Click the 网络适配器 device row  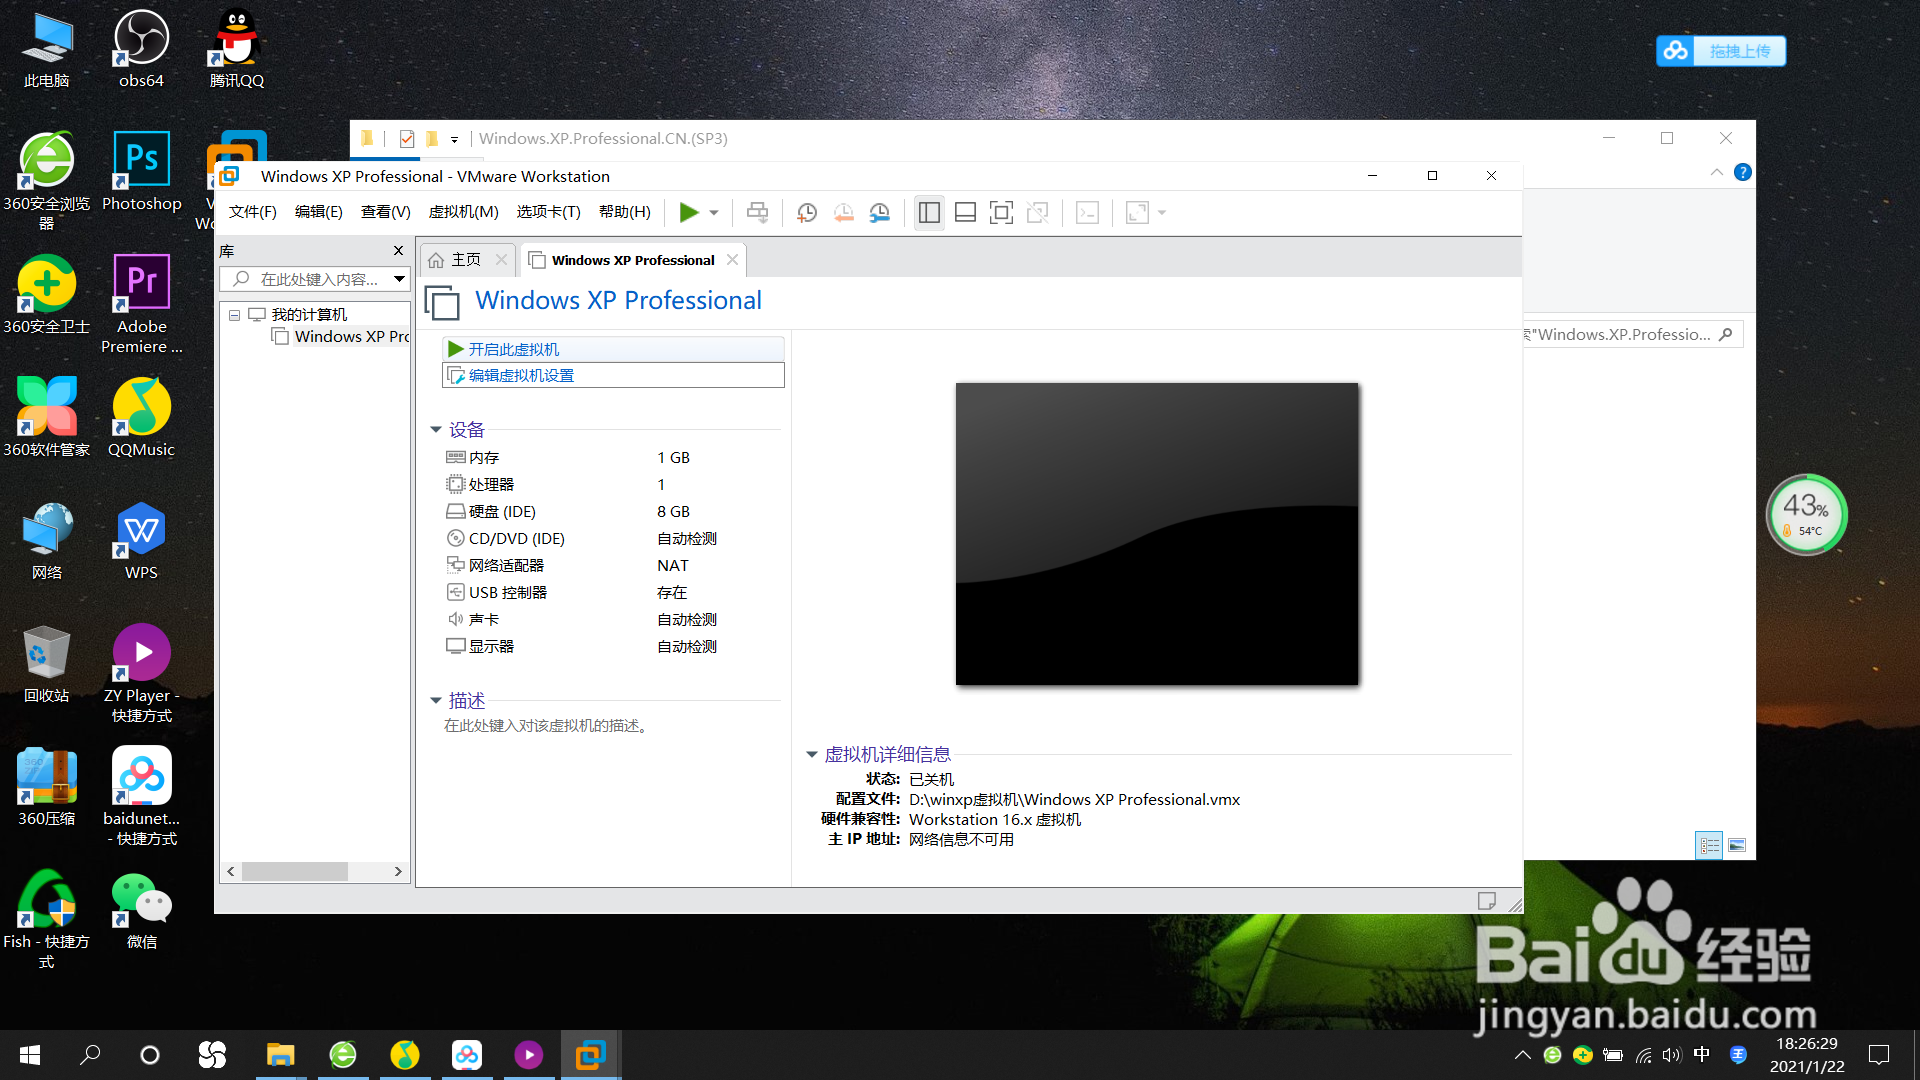pyautogui.click(x=611, y=566)
